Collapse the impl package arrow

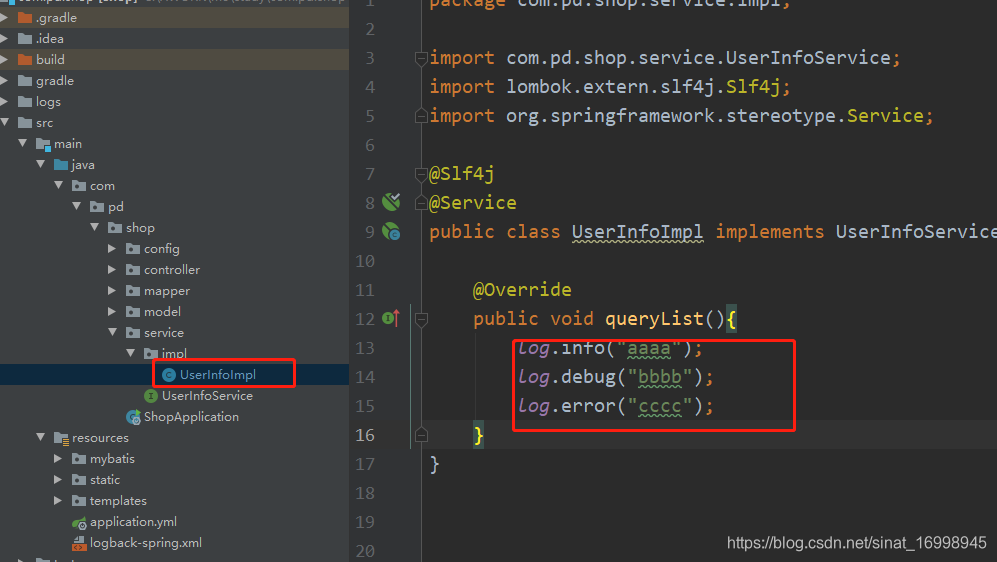[x=130, y=353]
